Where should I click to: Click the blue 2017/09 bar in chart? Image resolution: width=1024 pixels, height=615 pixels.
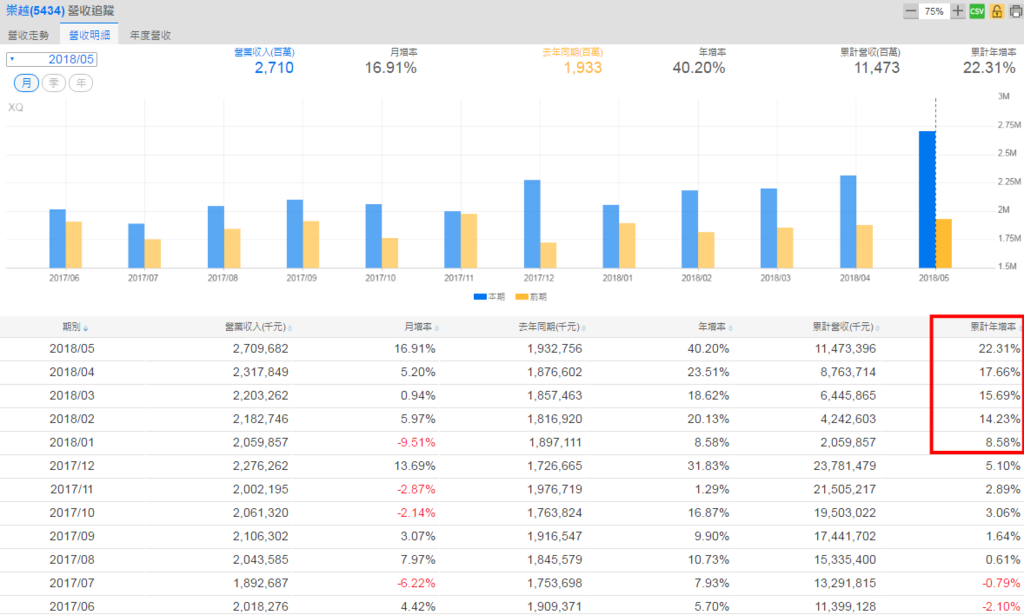pos(295,234)
